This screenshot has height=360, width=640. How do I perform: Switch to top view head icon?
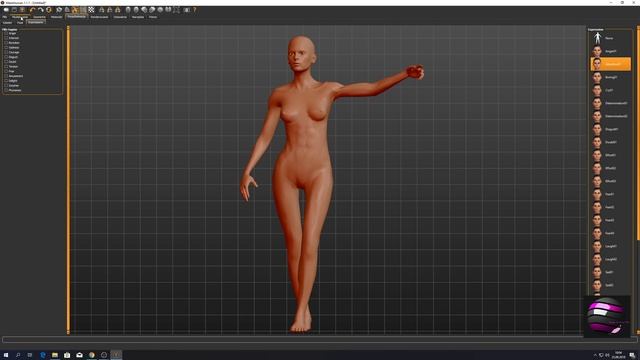160,10
